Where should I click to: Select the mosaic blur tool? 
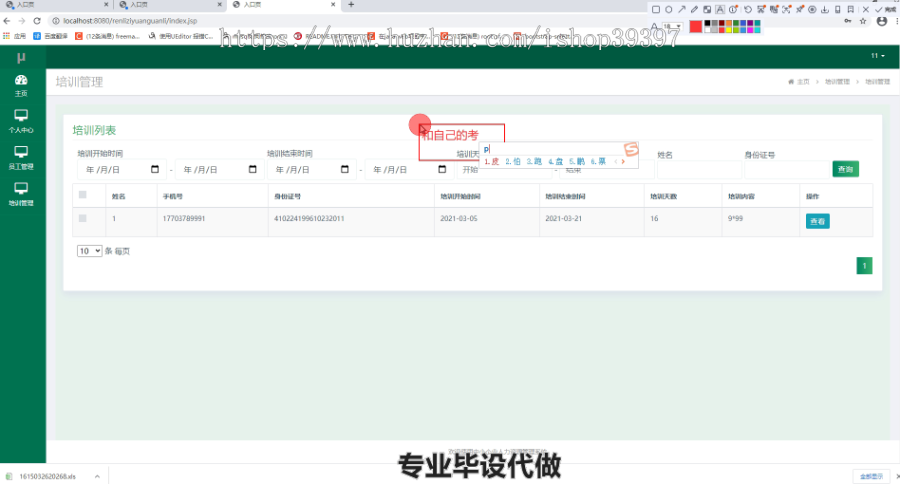click(707, 9)
